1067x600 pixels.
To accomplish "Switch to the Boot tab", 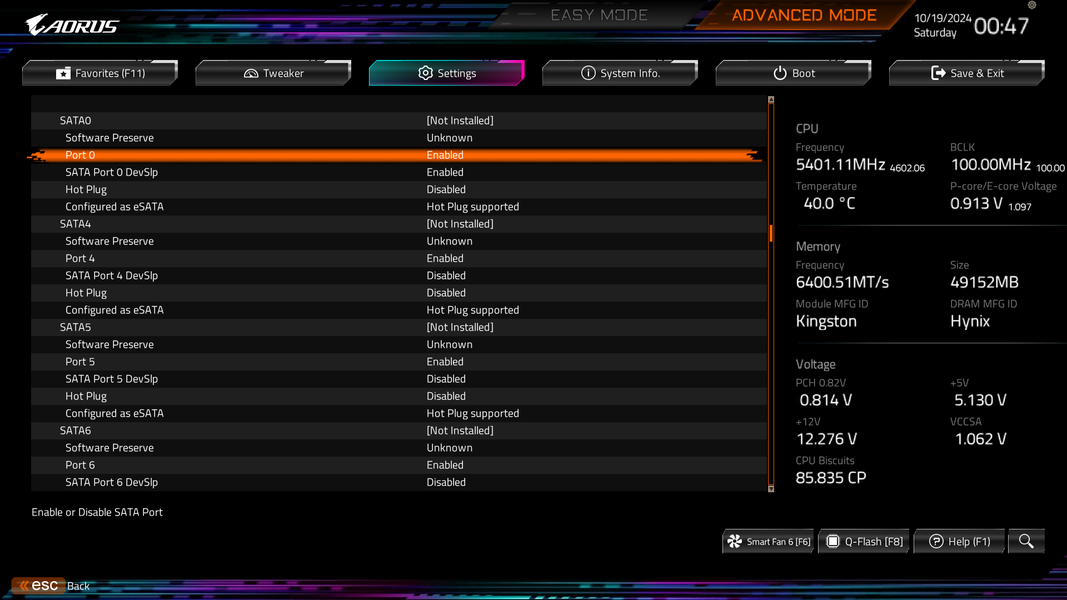I will coord(793,73).
